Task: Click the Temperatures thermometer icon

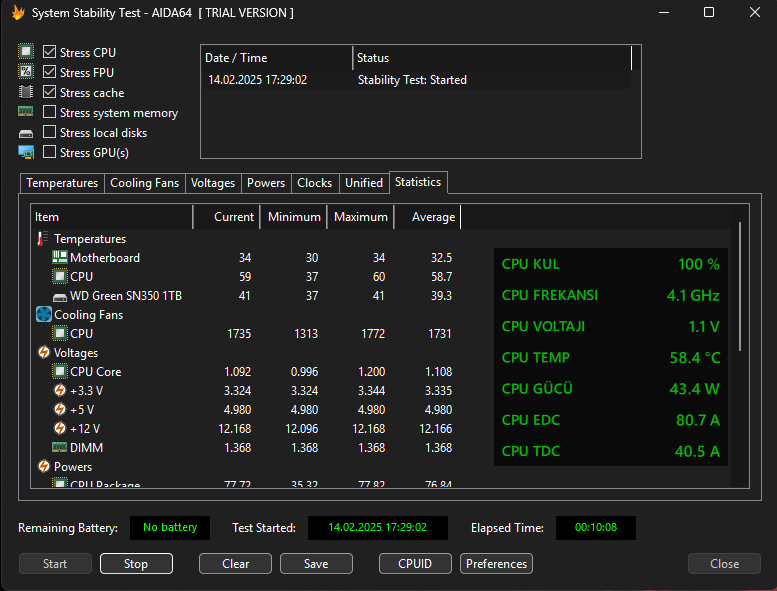Action: pyautogui.click(x=43, y=238)
